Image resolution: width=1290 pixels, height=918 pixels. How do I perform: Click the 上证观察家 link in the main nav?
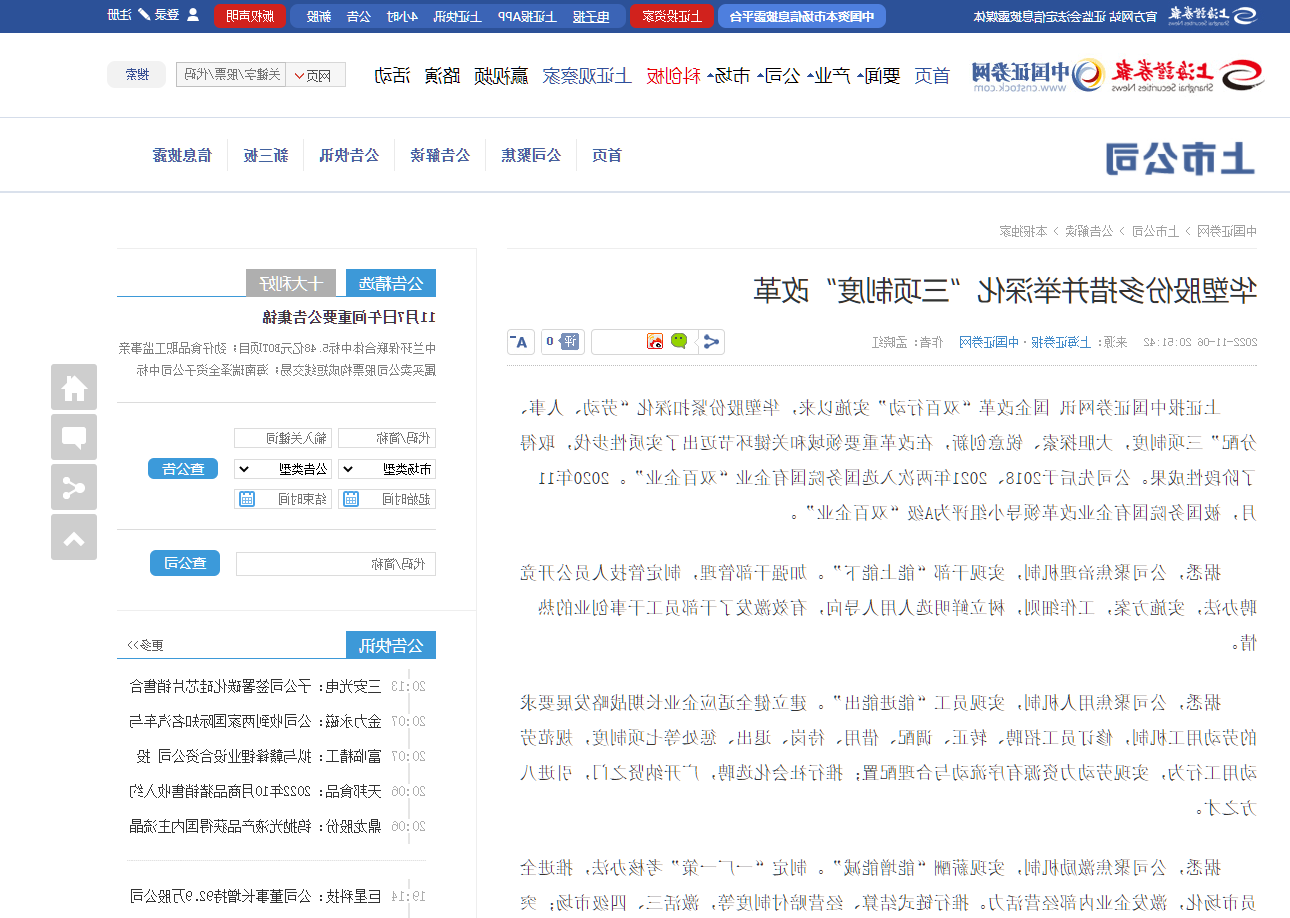click(x=587, y=75)
